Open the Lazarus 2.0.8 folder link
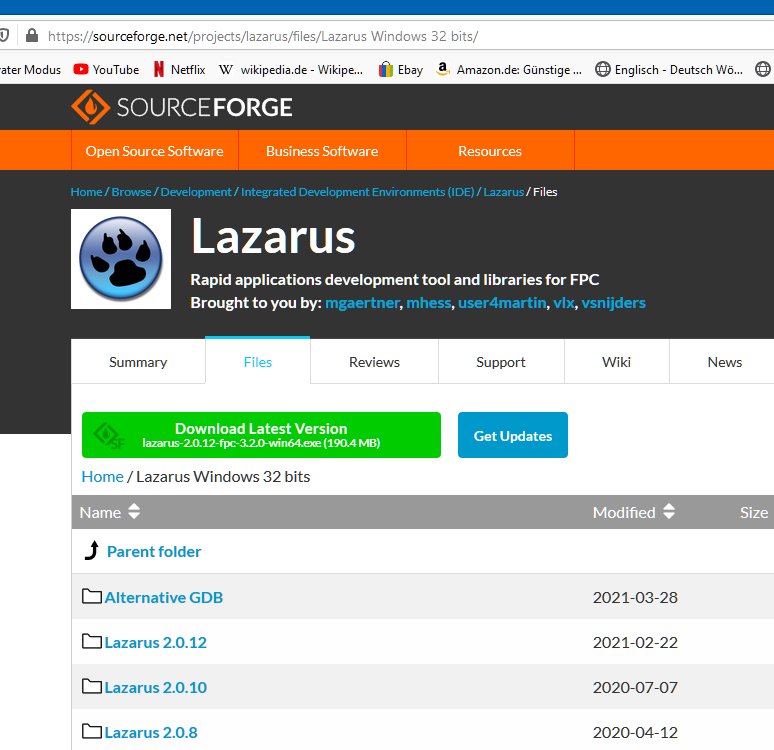This screenshot has width=774, height=750. click(151, 732)
